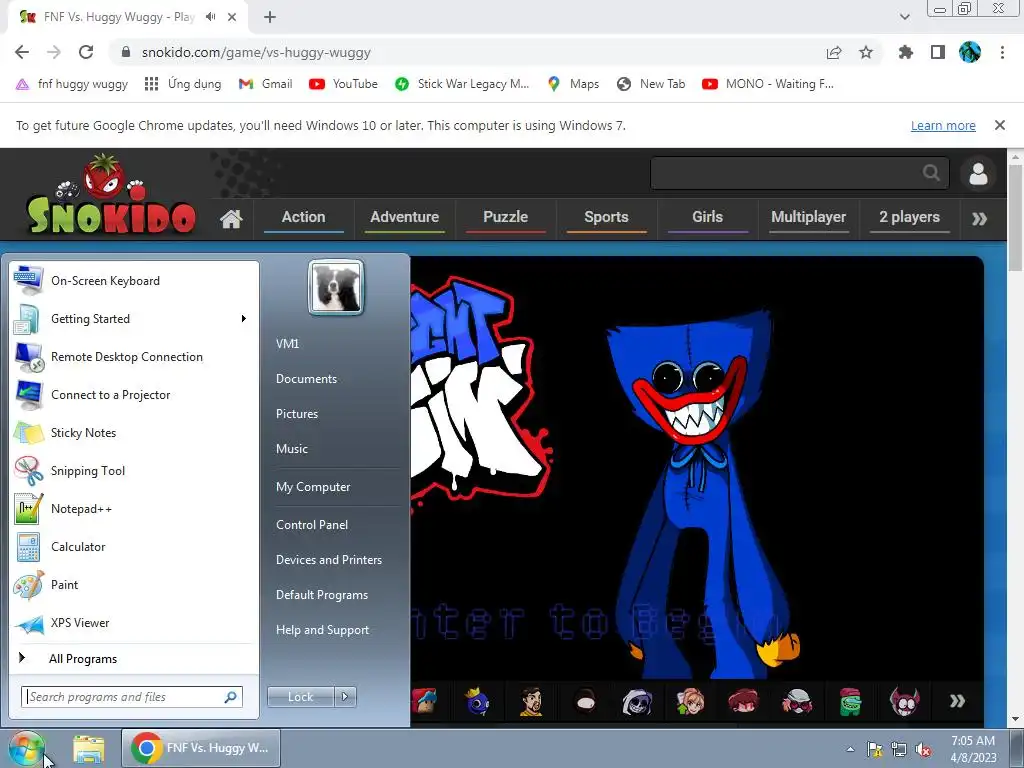Open the Snokido user account icon
The height and width of the screenshot is (768, 1024).
(978, 174)
